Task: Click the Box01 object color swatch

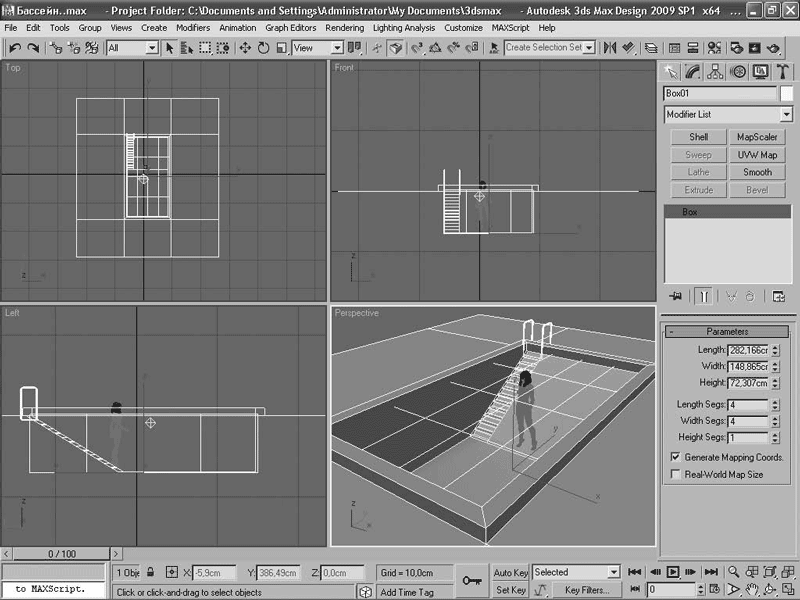Action: (787, 93)
